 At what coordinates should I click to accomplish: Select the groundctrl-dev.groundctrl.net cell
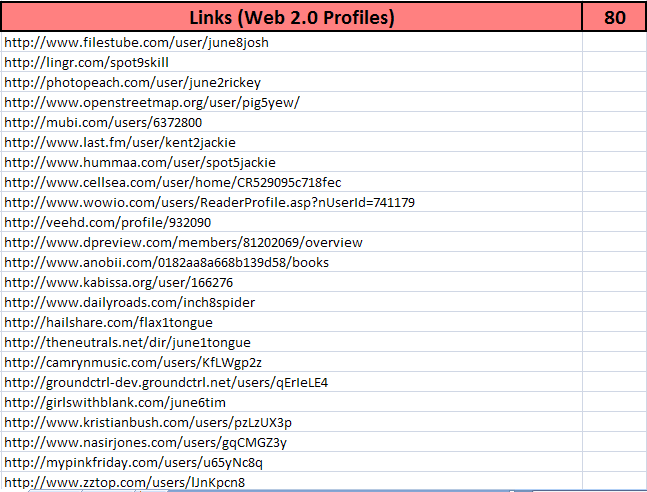[291, 382]
